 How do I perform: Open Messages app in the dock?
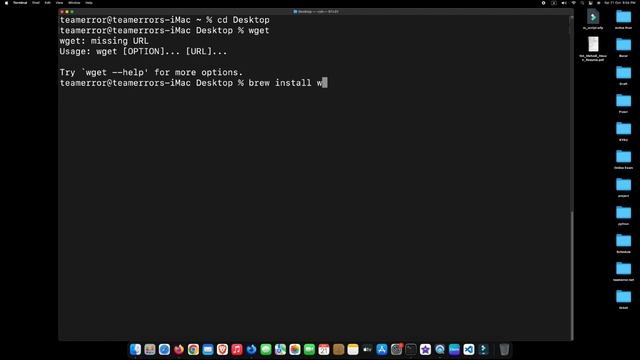coord(266,349)
